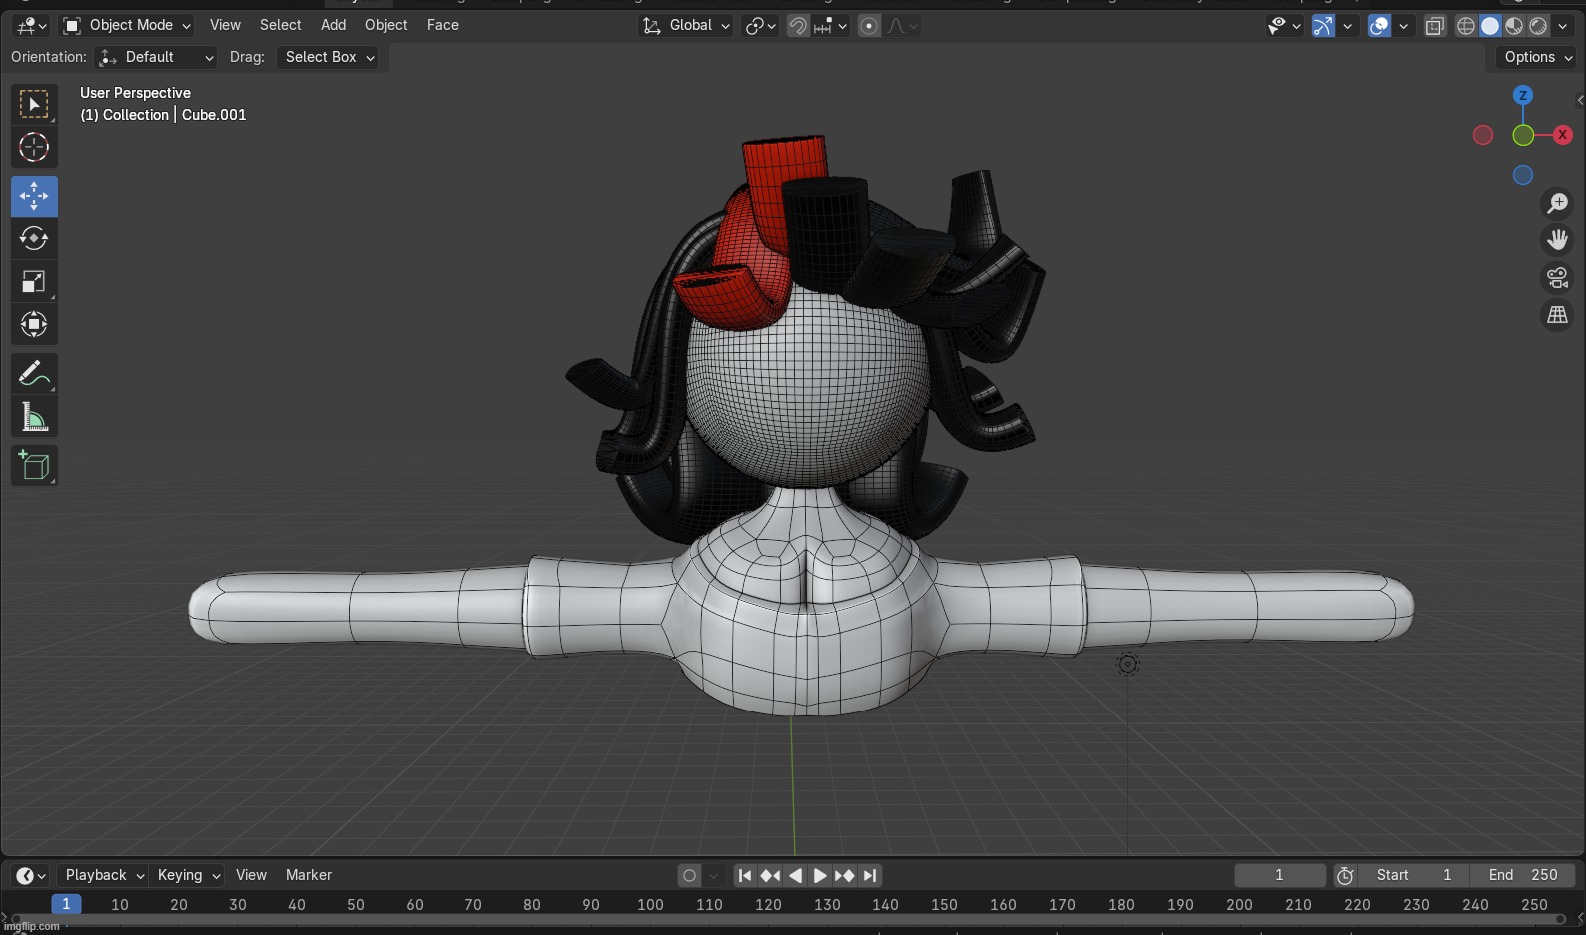Open the 3D viewport editor type menu

pyautogui.click(x=32, y=25)
